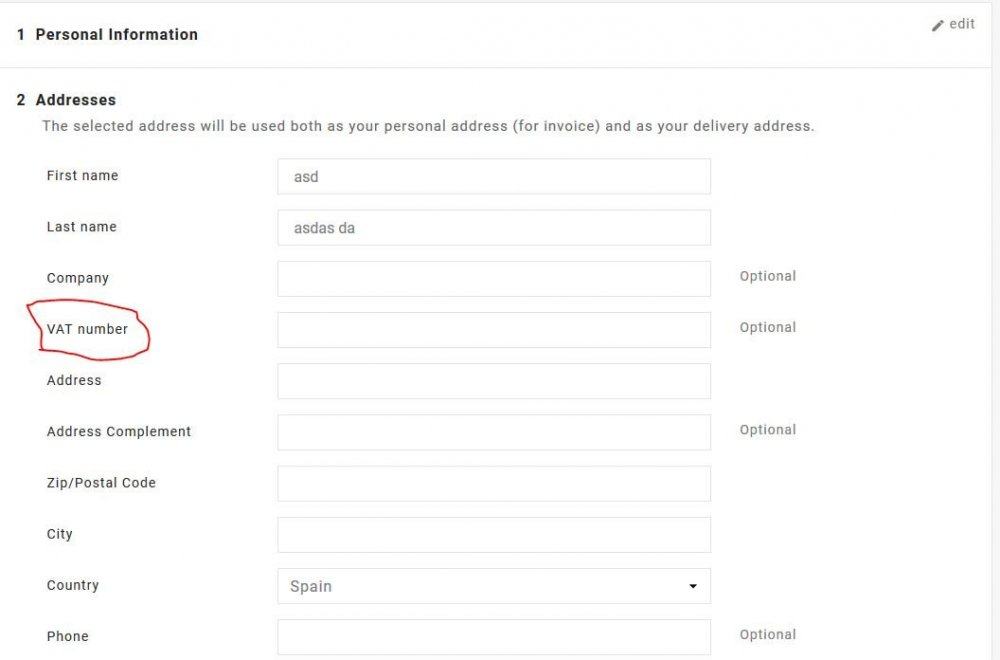Click the edit link for Personal Information

pos(962,24)
